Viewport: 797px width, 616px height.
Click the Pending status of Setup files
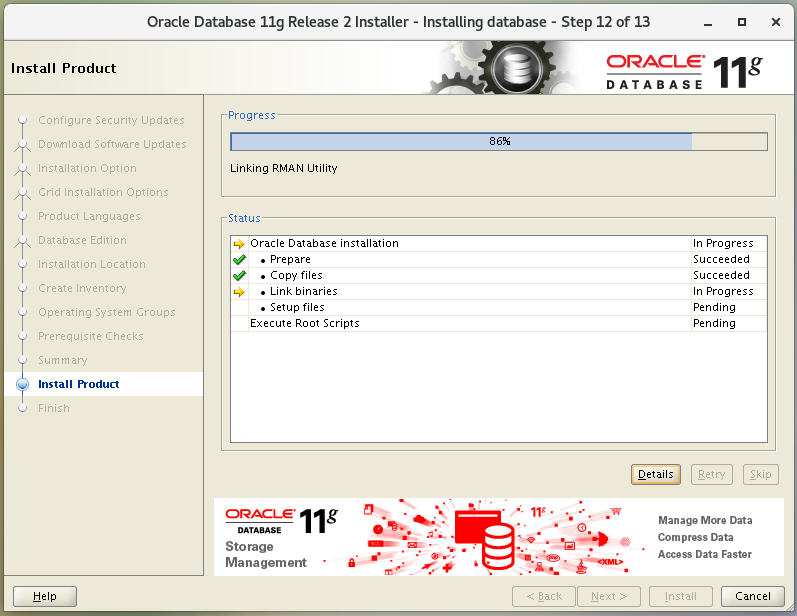(714, 307)
